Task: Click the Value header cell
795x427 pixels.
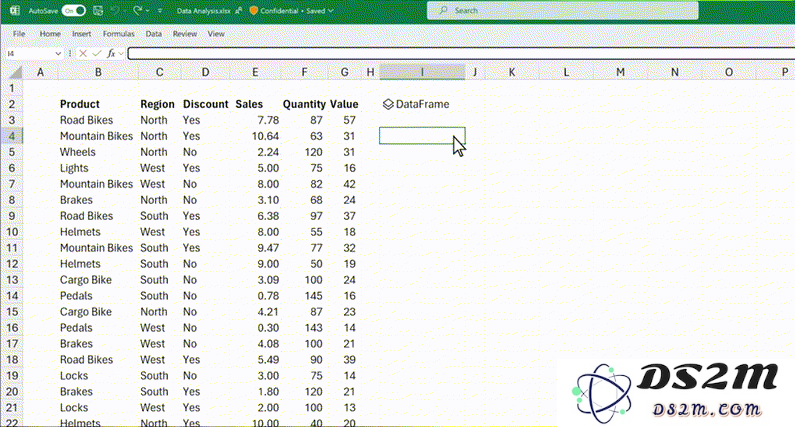Action: pyautogui.click(x=344, y=104)
